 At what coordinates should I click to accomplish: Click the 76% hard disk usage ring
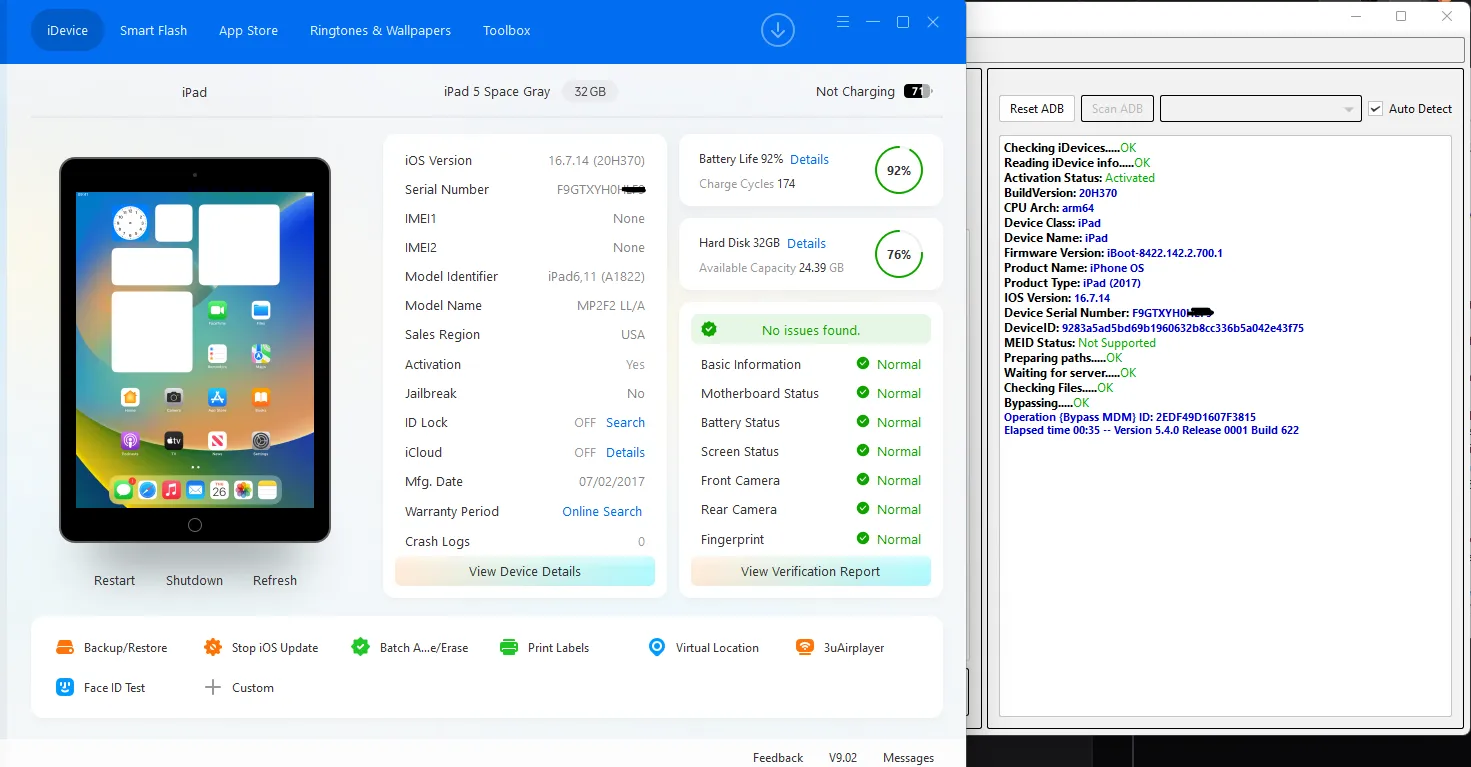tap(898, 255)
